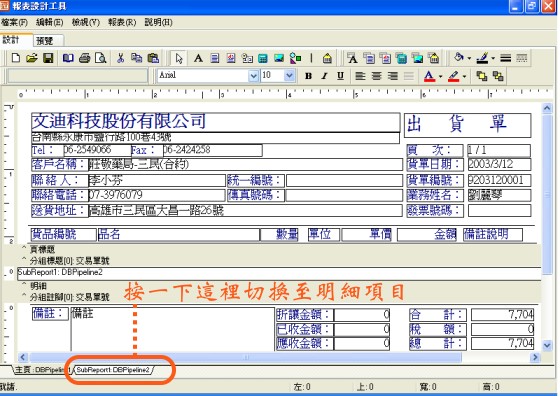Copy selection with the copy icon
This screenshot has width=560, height=396.
(136, 58)
